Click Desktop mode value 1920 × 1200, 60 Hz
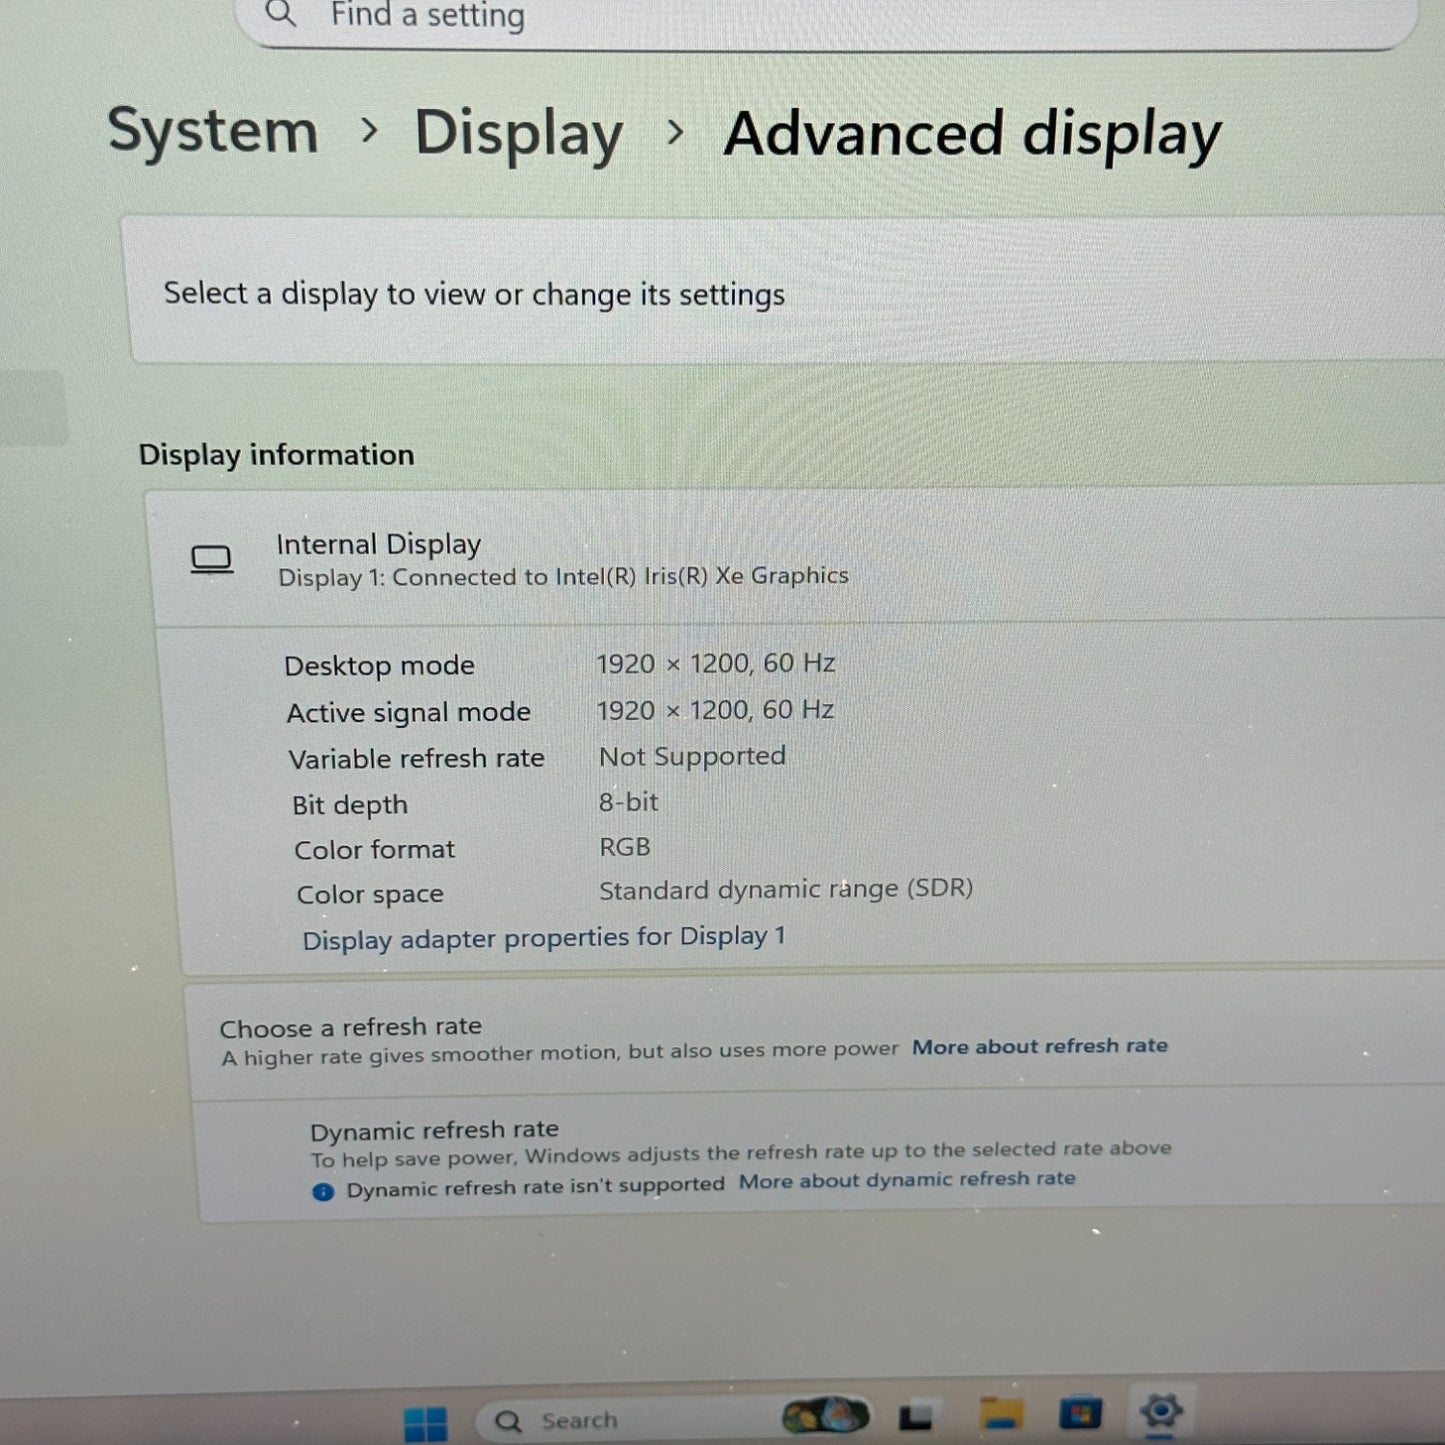Image resolution: width=1445 pixels, height=1445 pixels. click(x=716, y=663)
